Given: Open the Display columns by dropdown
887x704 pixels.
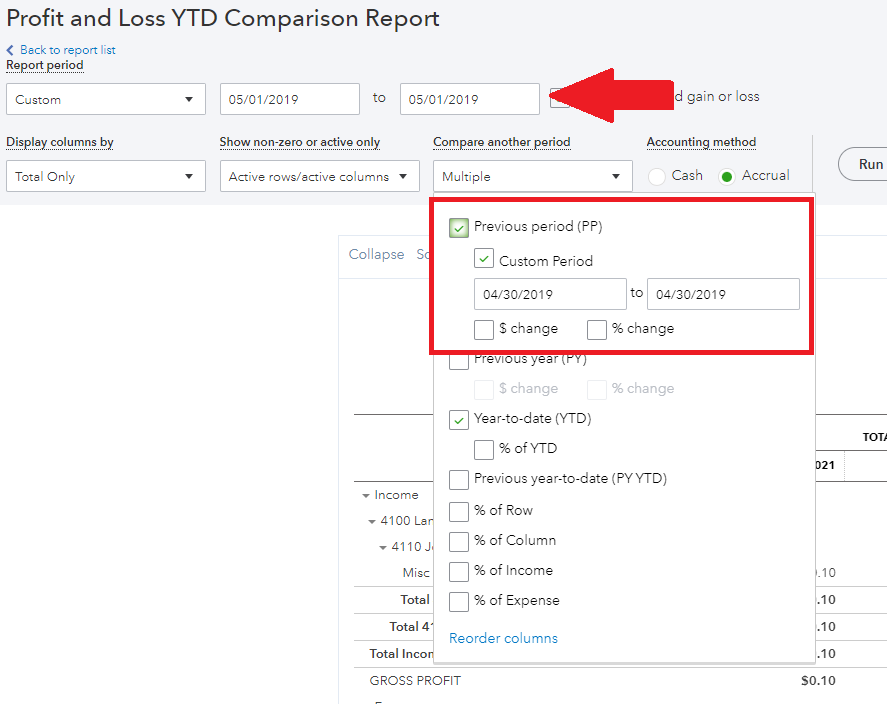Looking at the screenshot, I should (105, 177).
